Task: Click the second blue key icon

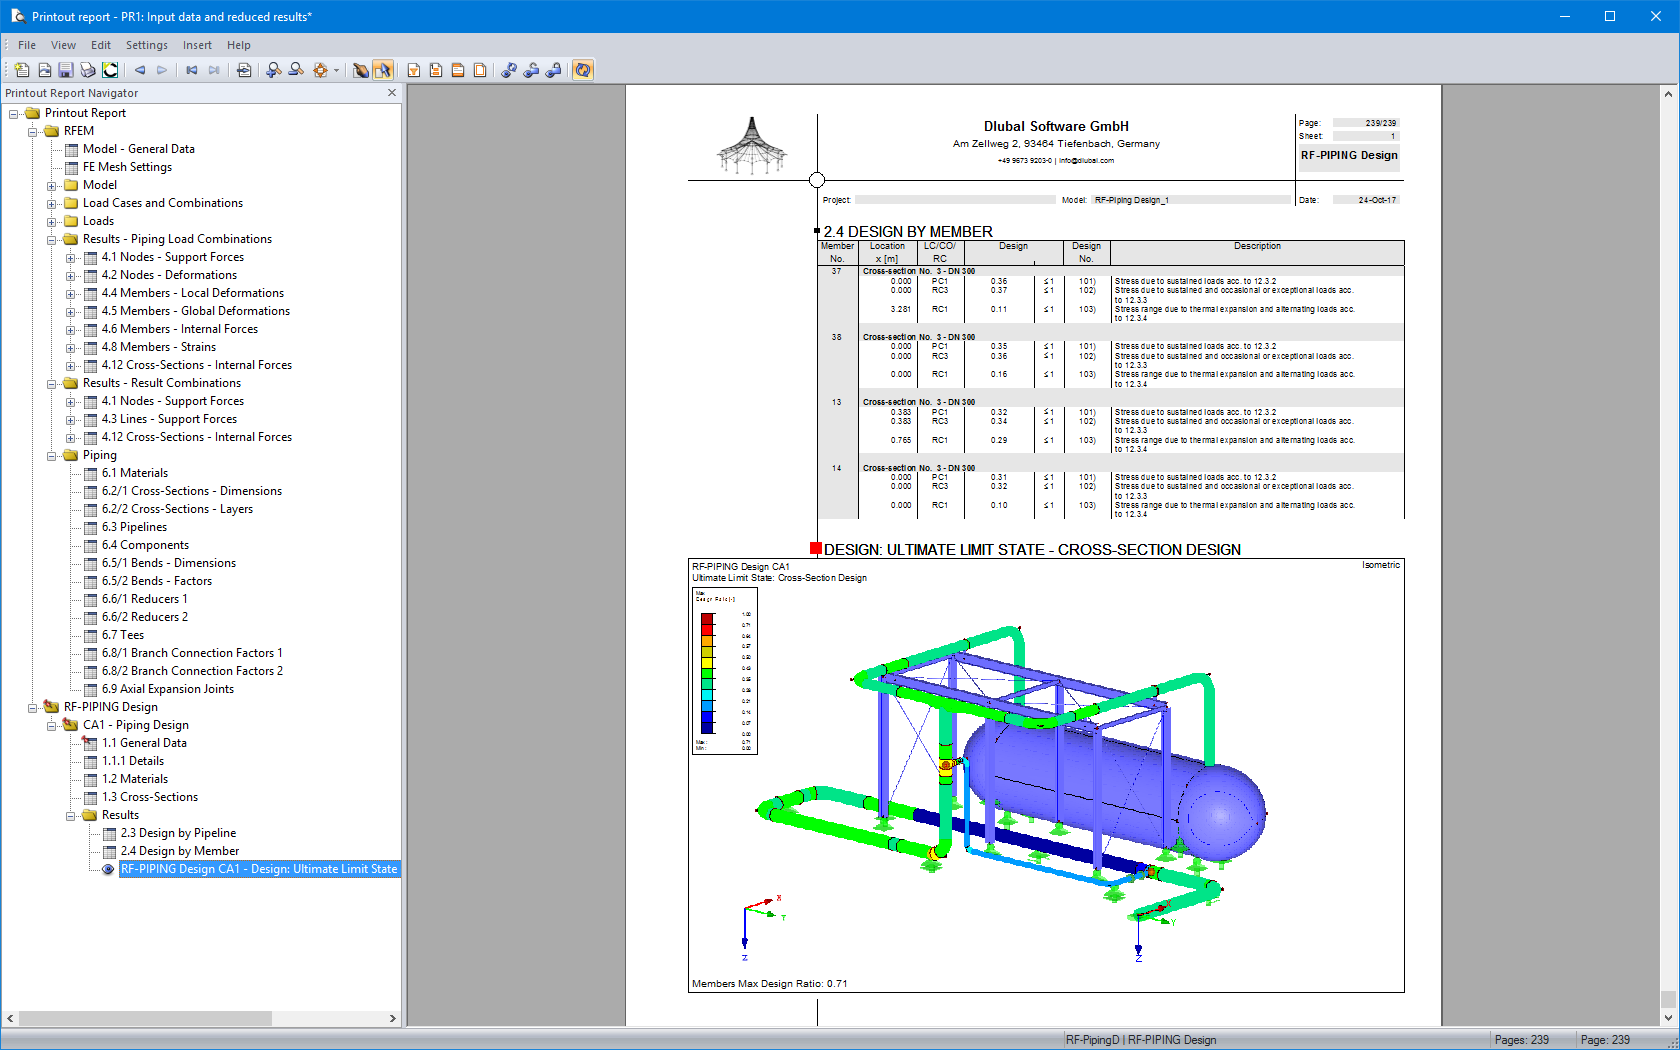Action: coord(531,70)
